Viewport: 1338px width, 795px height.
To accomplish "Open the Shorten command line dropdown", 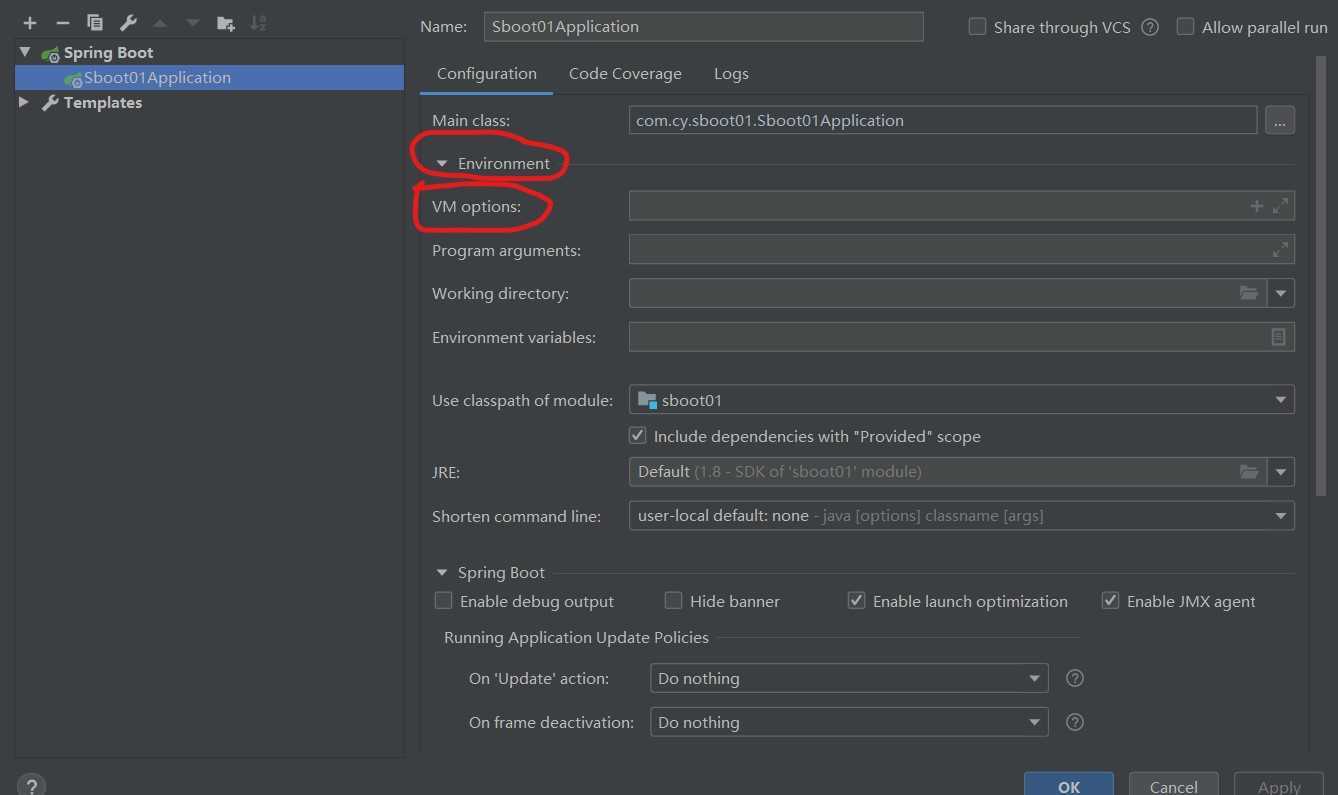I will 1281,516.
